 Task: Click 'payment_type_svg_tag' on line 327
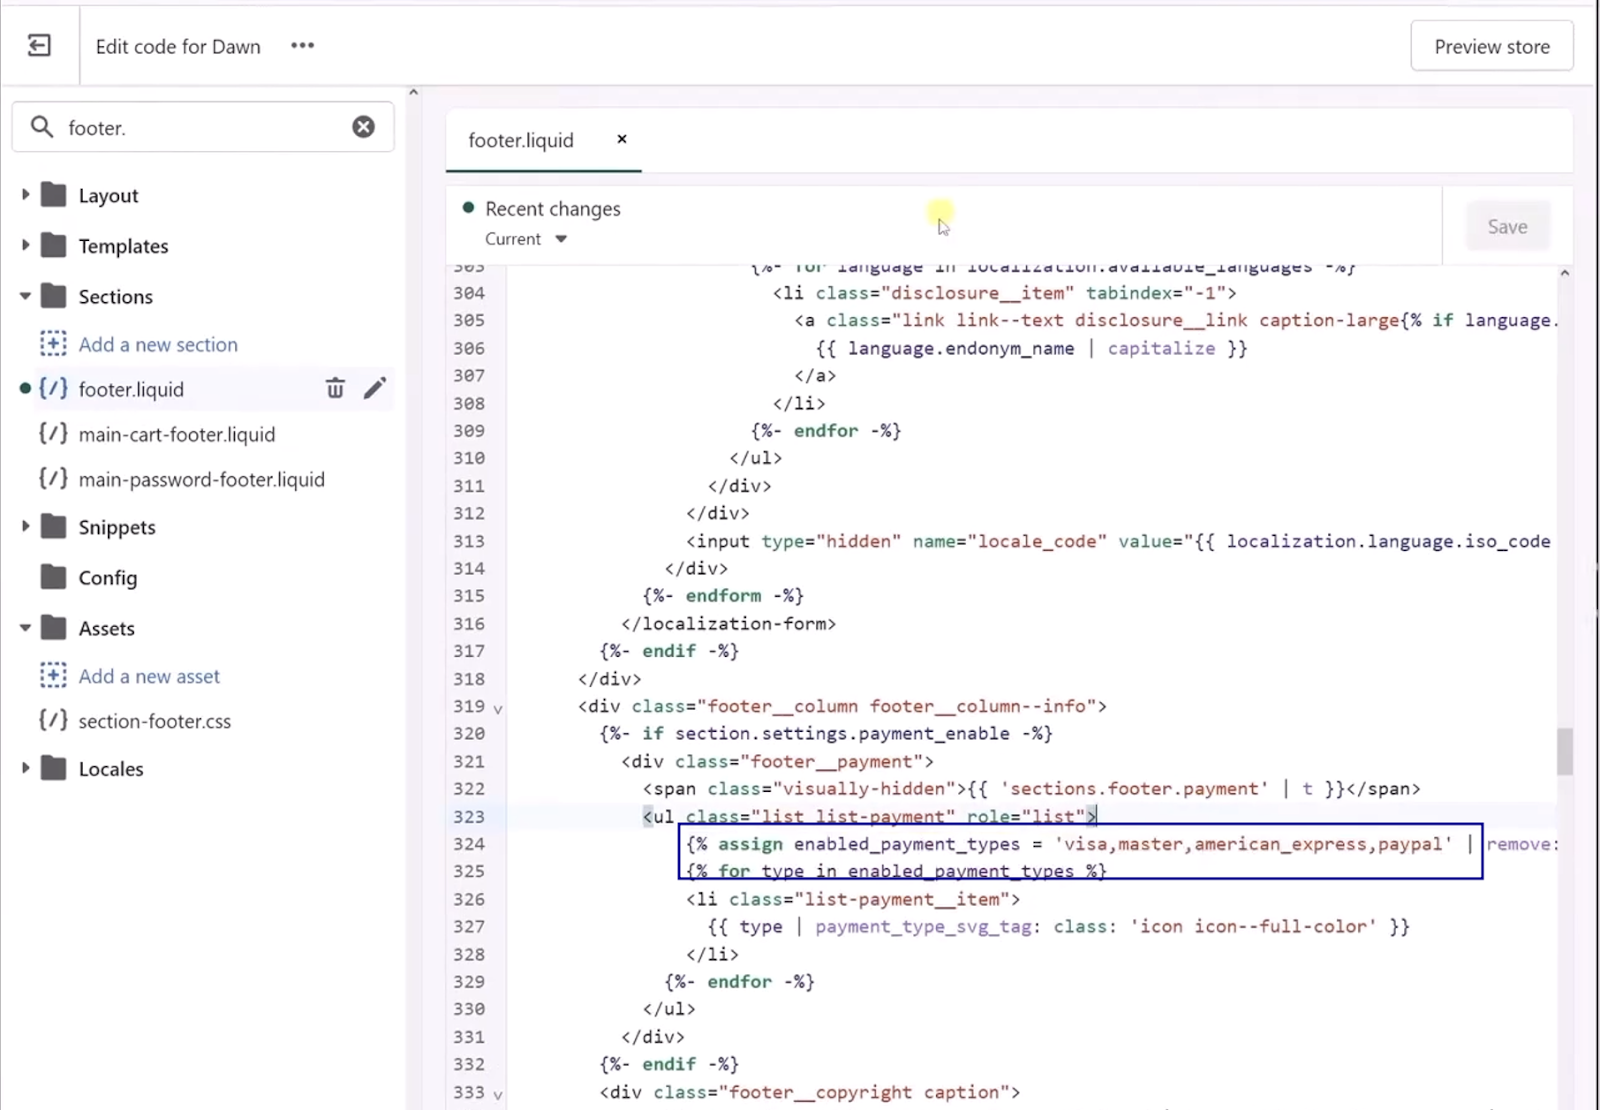[923, 926]
